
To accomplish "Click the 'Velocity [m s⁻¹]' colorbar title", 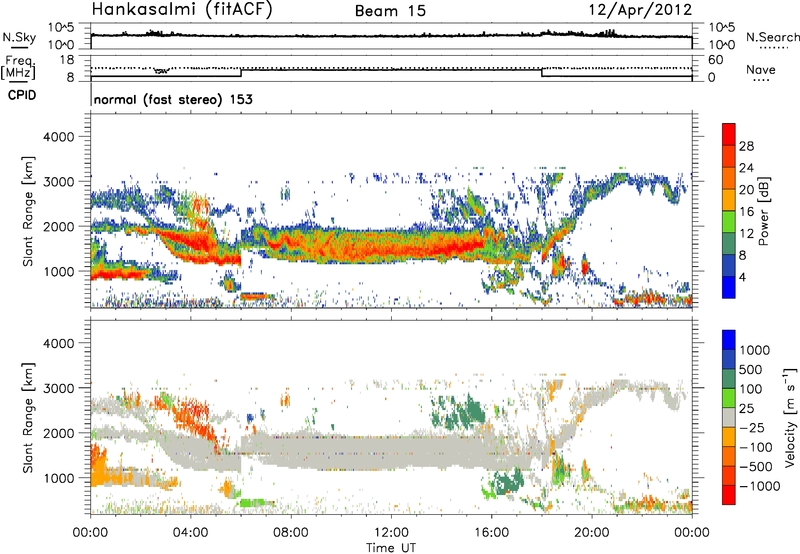I will point(790,417).
